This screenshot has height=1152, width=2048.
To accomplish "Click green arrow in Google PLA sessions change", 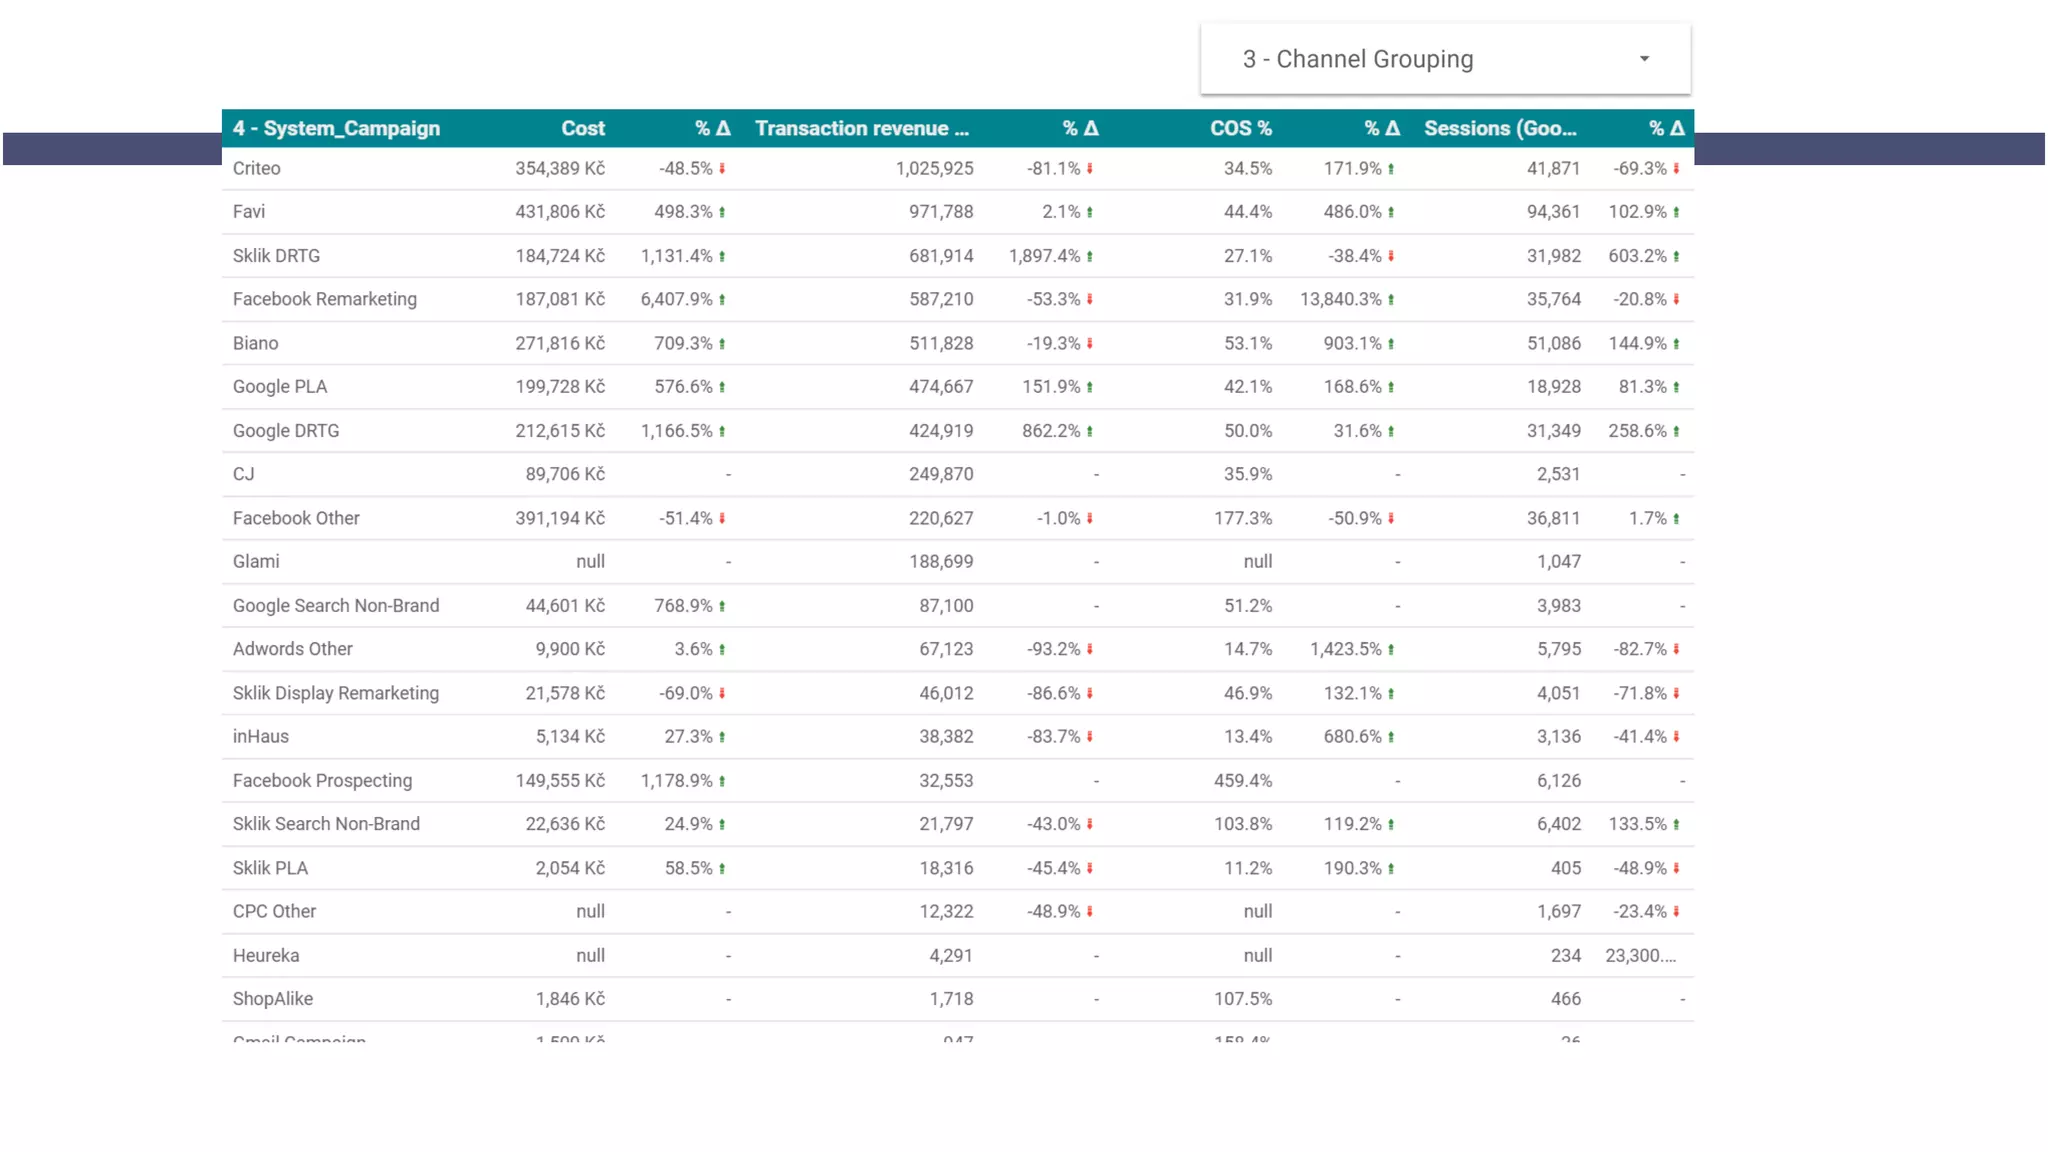I will (1676, 387).
